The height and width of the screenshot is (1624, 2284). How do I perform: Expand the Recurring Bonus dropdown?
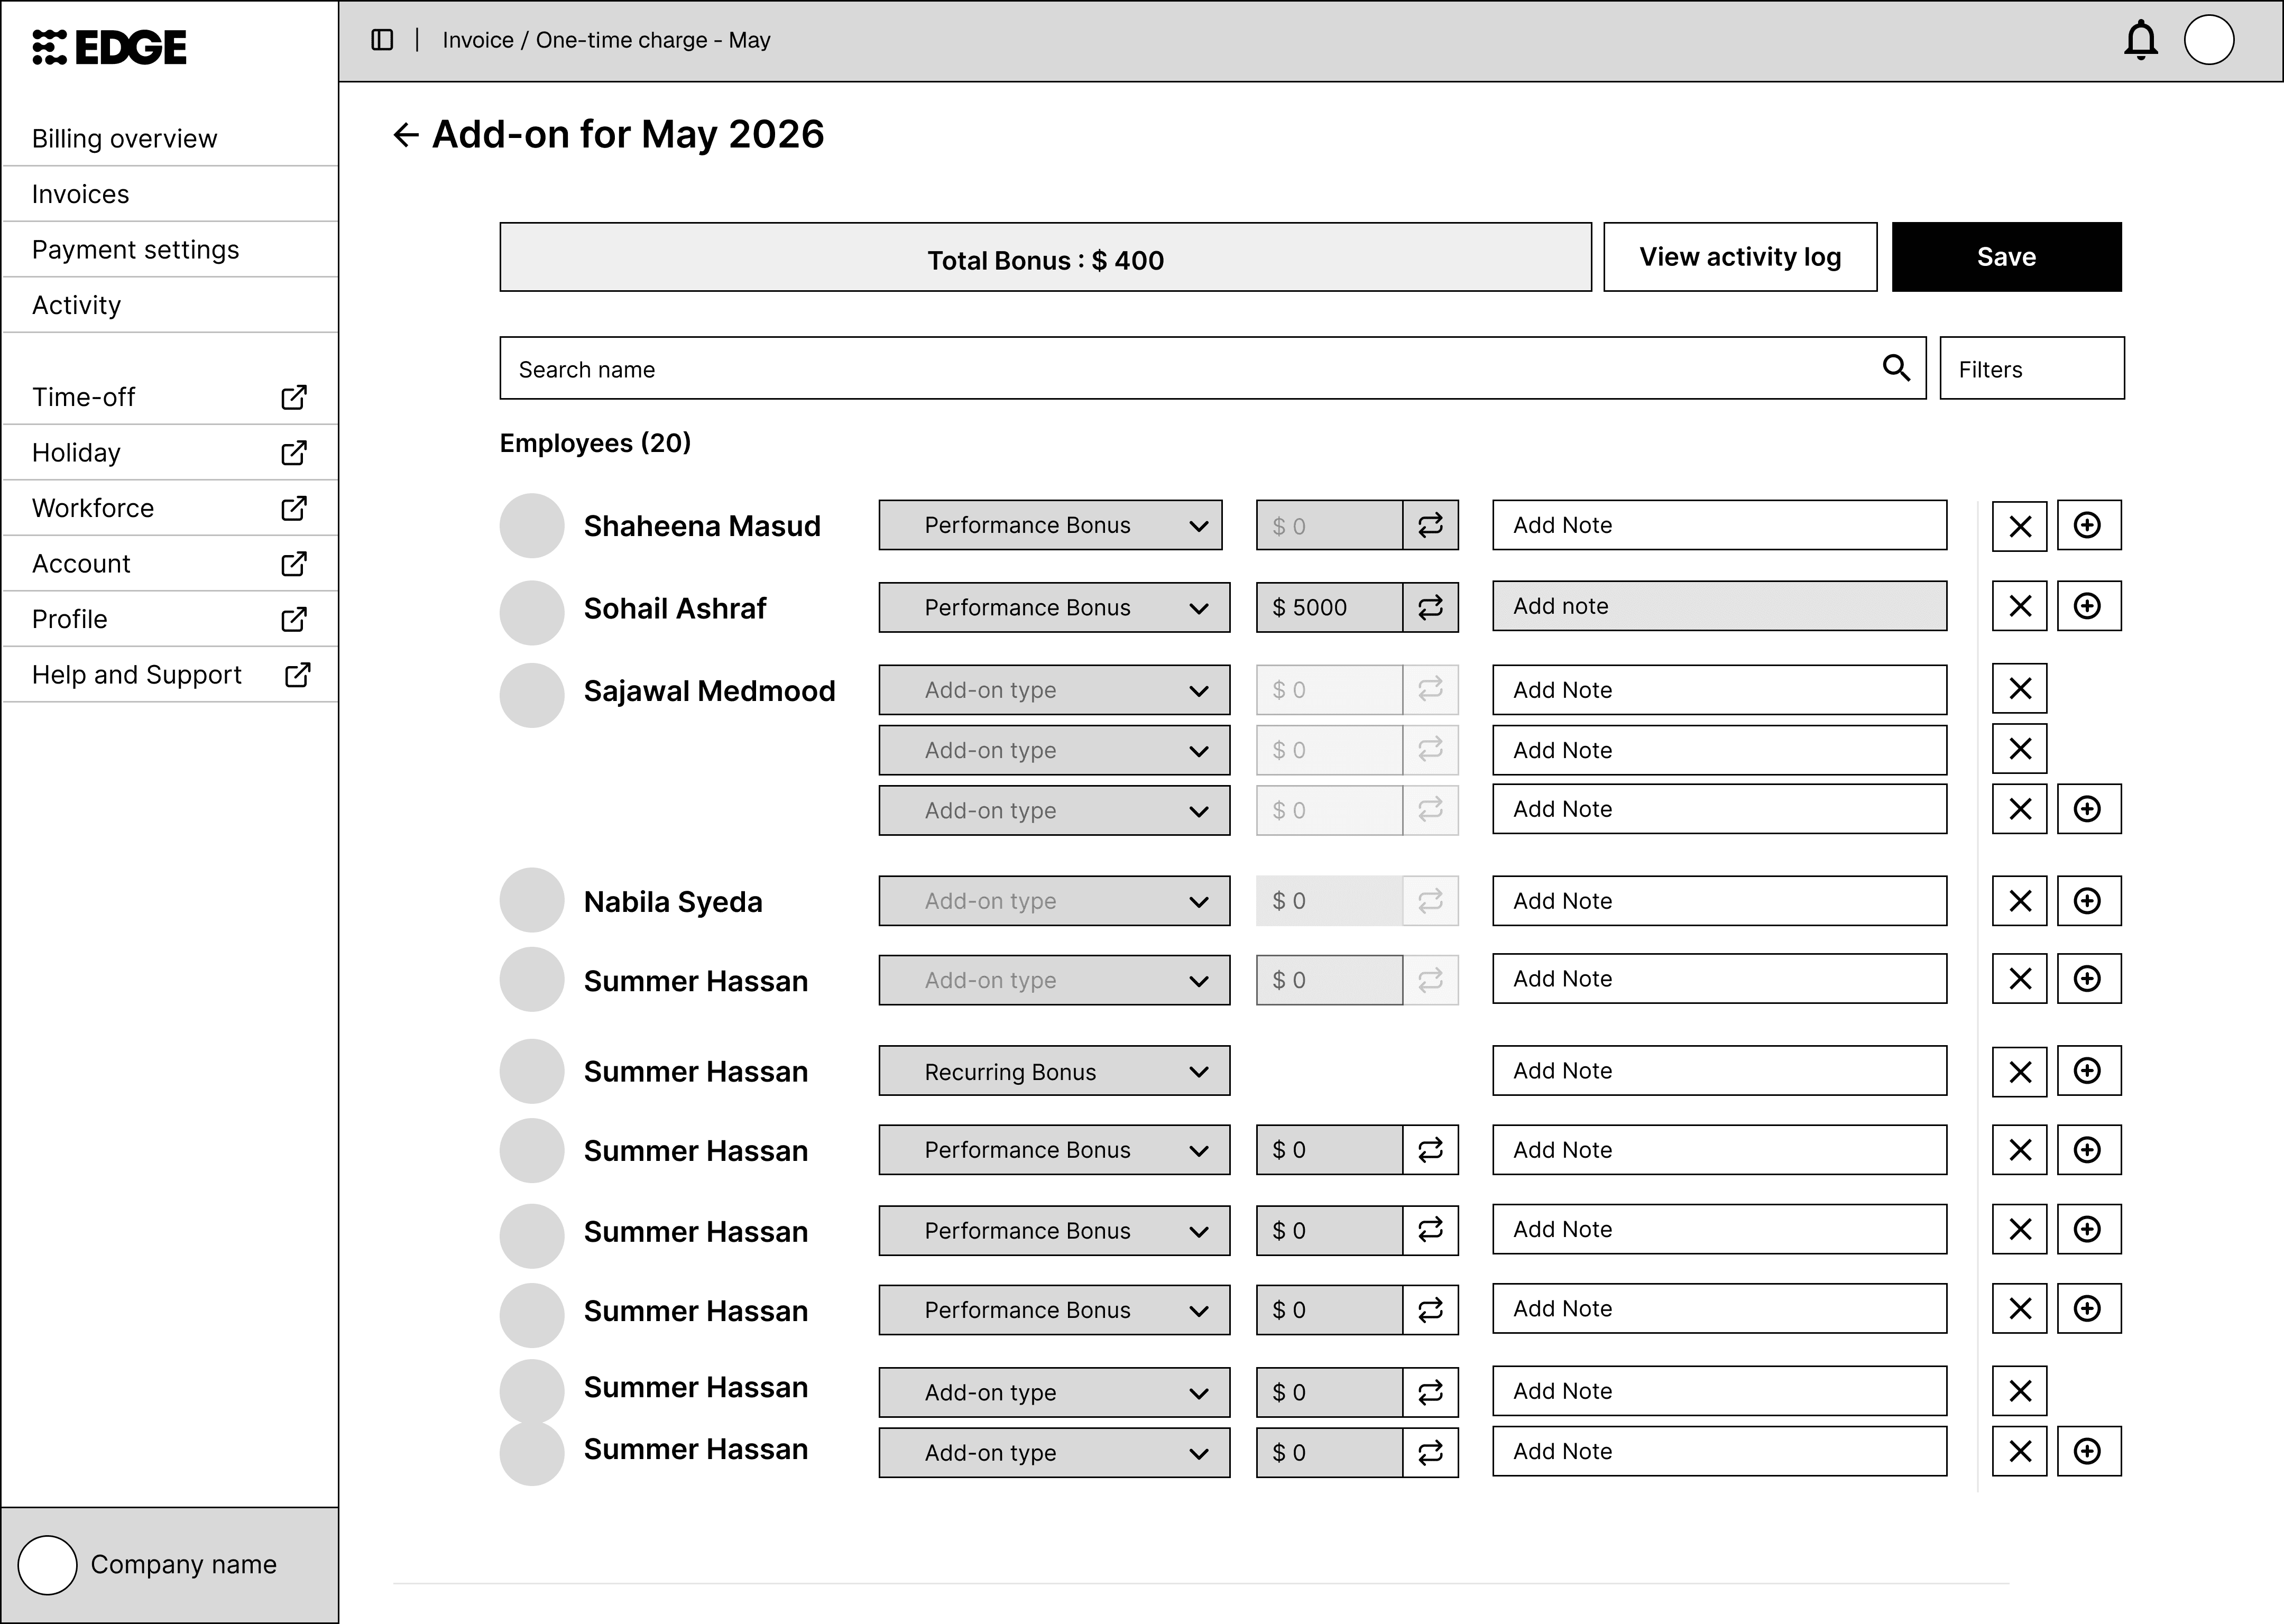pyautogui.click(x=1054, y=1071)
